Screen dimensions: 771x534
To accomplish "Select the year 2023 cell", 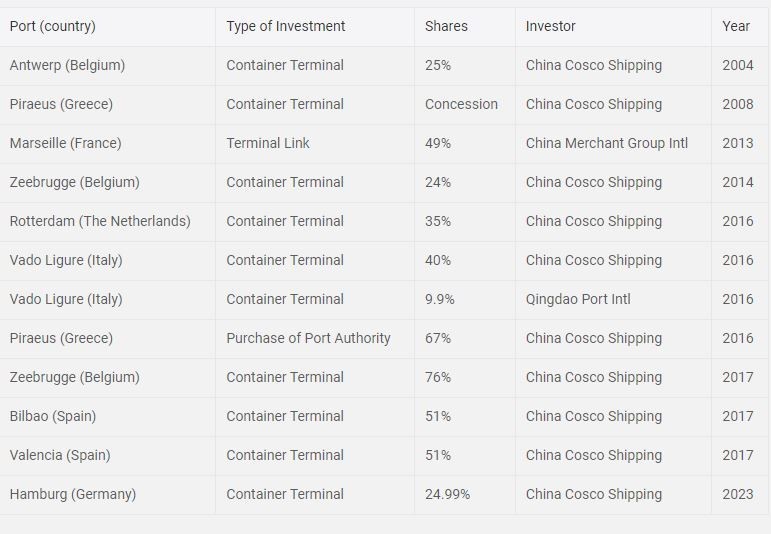I will pyautogui.click(x=738, y=494).
